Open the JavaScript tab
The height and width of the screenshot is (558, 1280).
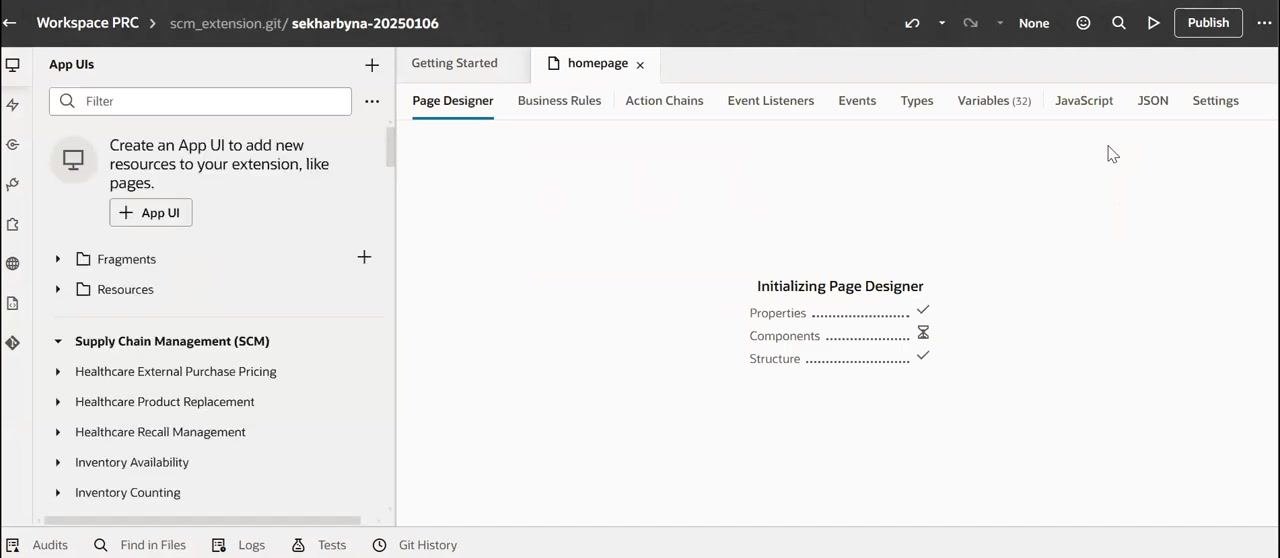1084,100
